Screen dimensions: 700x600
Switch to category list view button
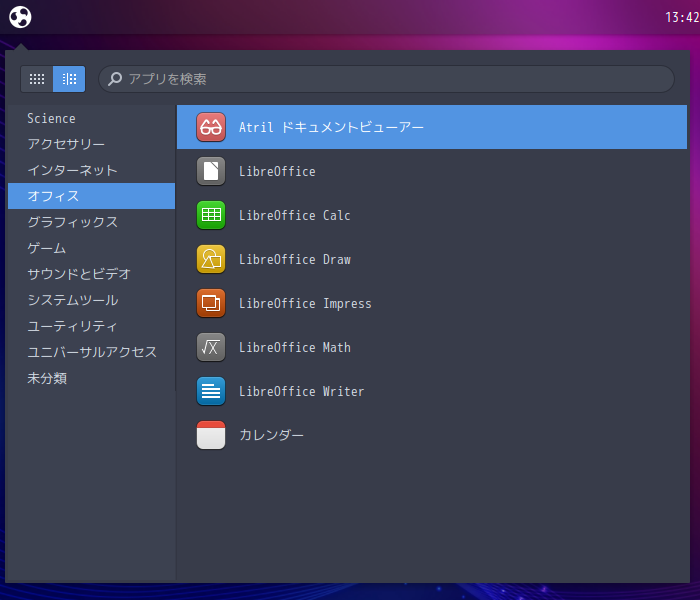pyautogui.click(x=69, y=79)
